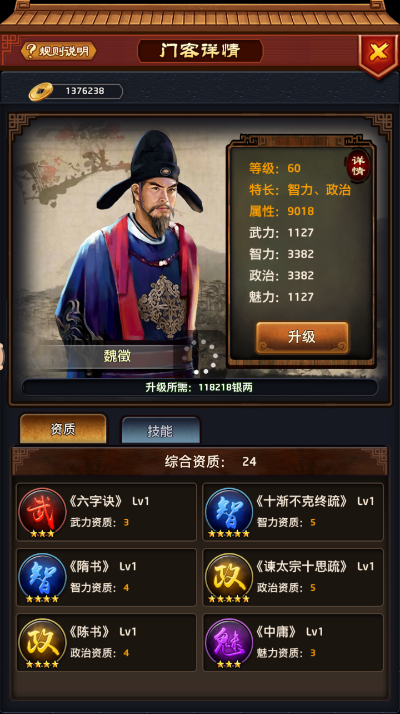Tap the blue 智 icon beside 隋书
Screen dimensions: 400x714
pos(42,577)
